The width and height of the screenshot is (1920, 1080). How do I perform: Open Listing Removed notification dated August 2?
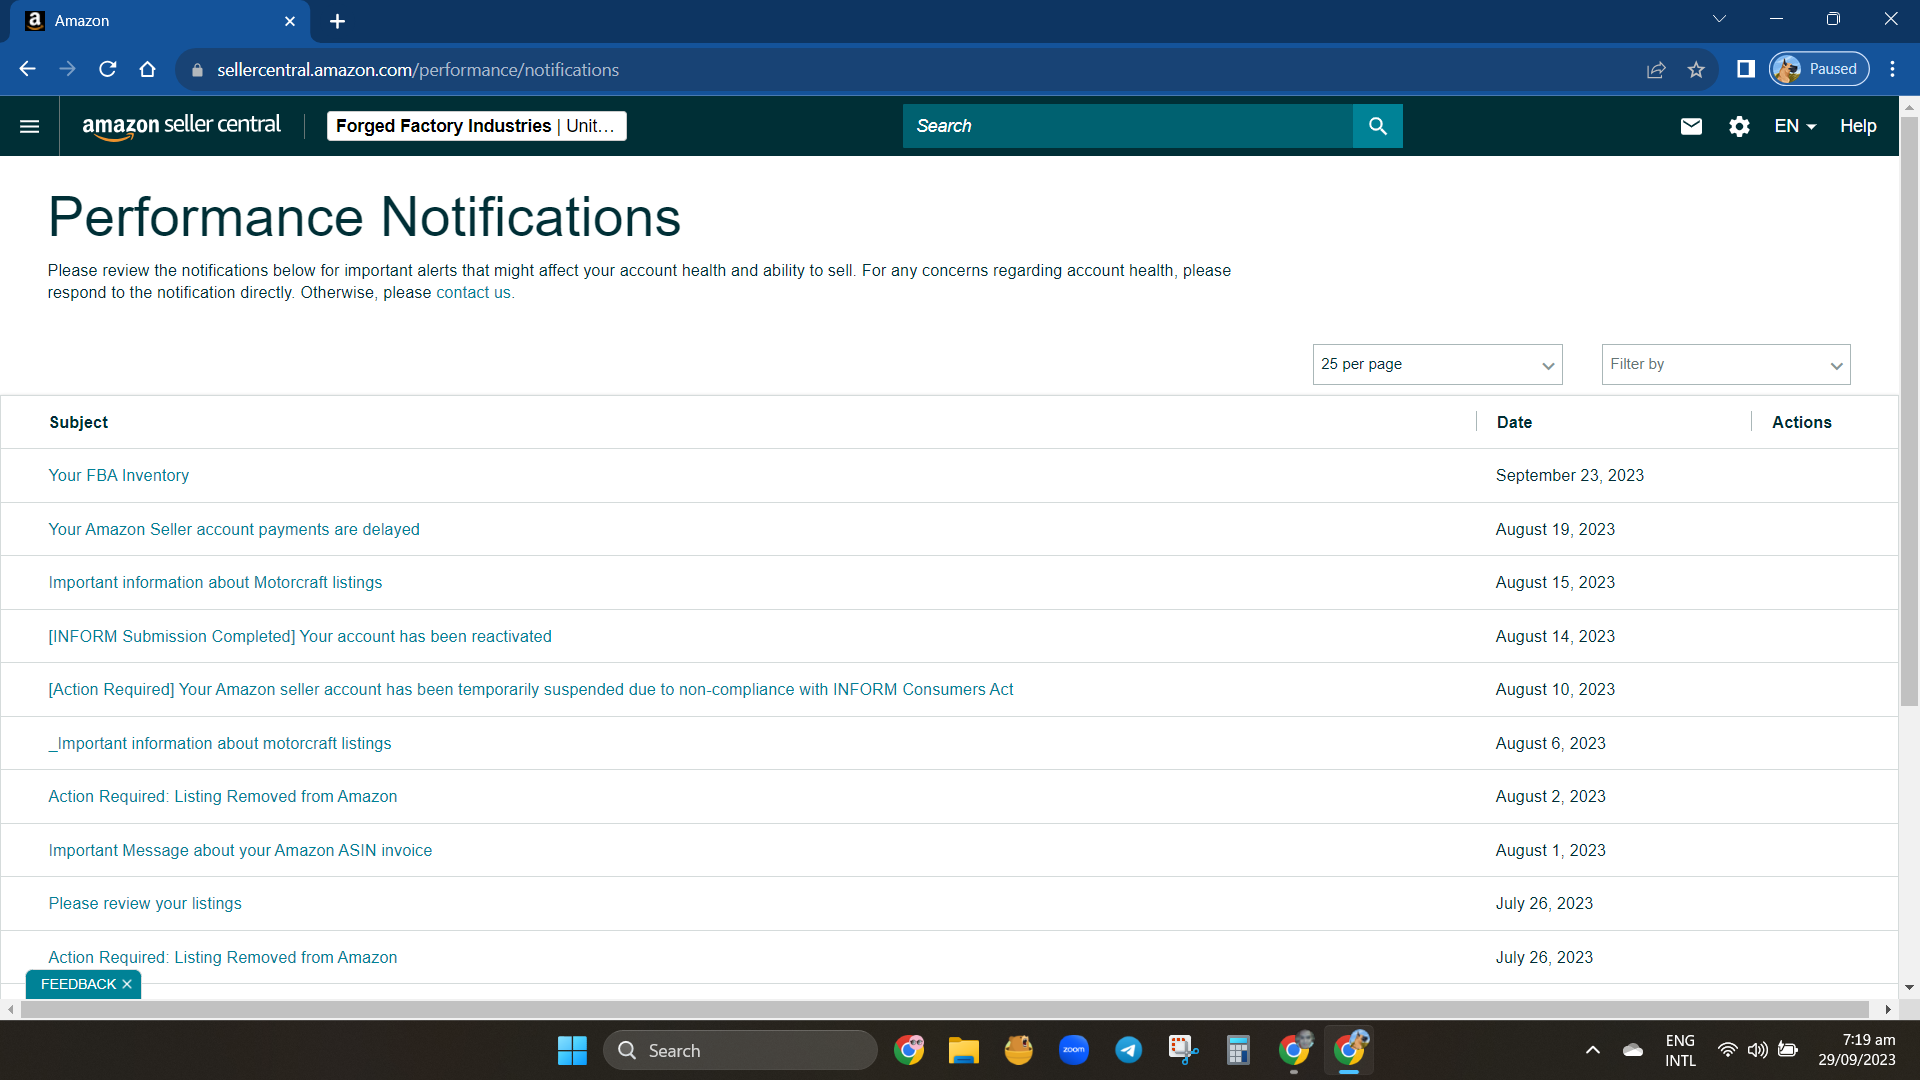[223, 796]
